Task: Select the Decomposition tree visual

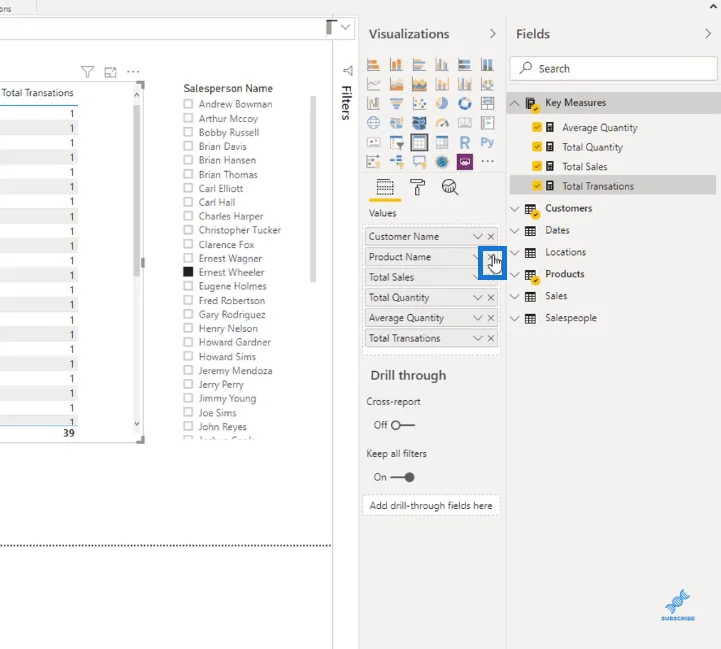Action: tap(396, 161)
